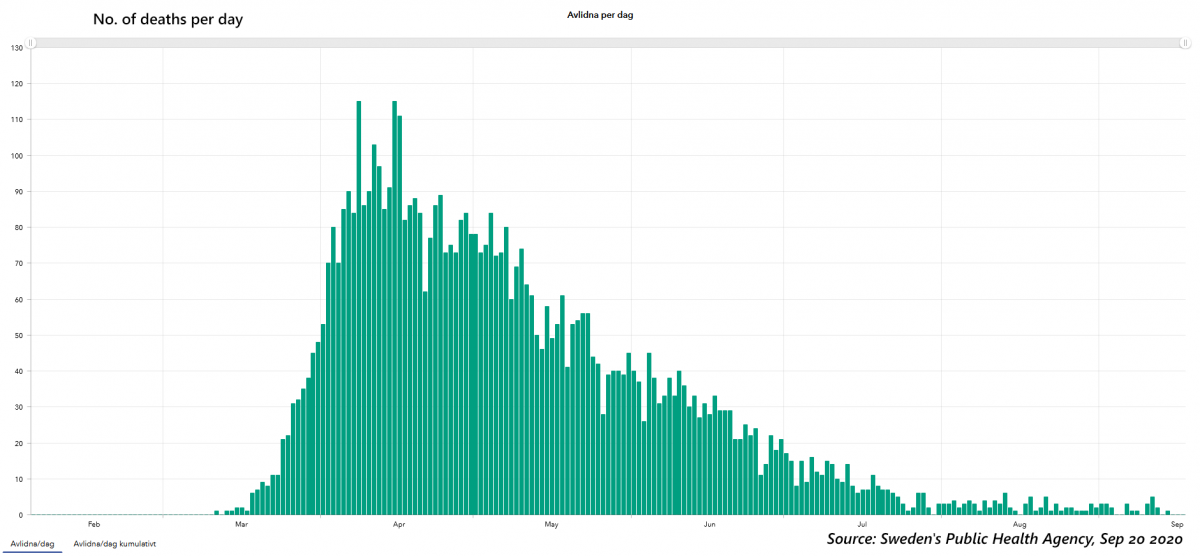Click the Aug x-axis label
1200x556 pixels.
click(x=1019, y=524)
